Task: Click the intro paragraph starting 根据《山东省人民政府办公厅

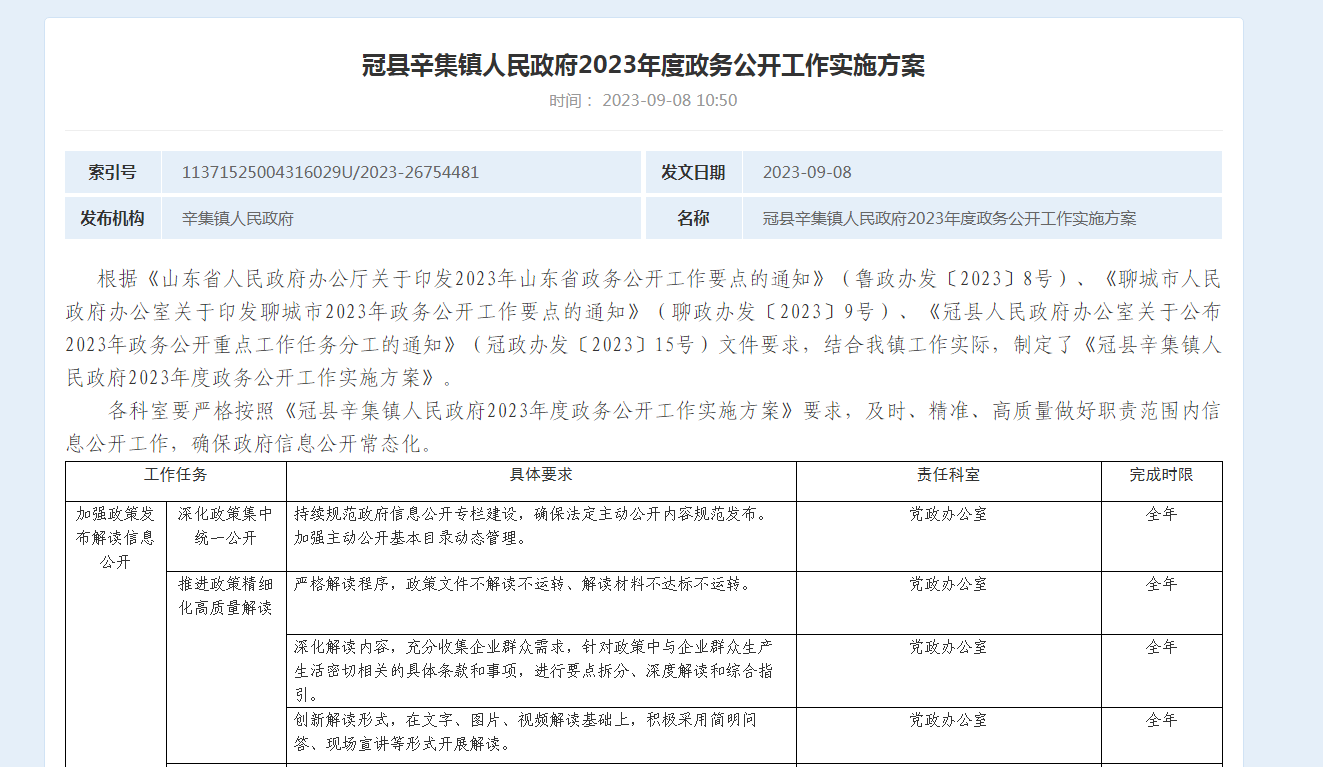Action: point(643,328)
